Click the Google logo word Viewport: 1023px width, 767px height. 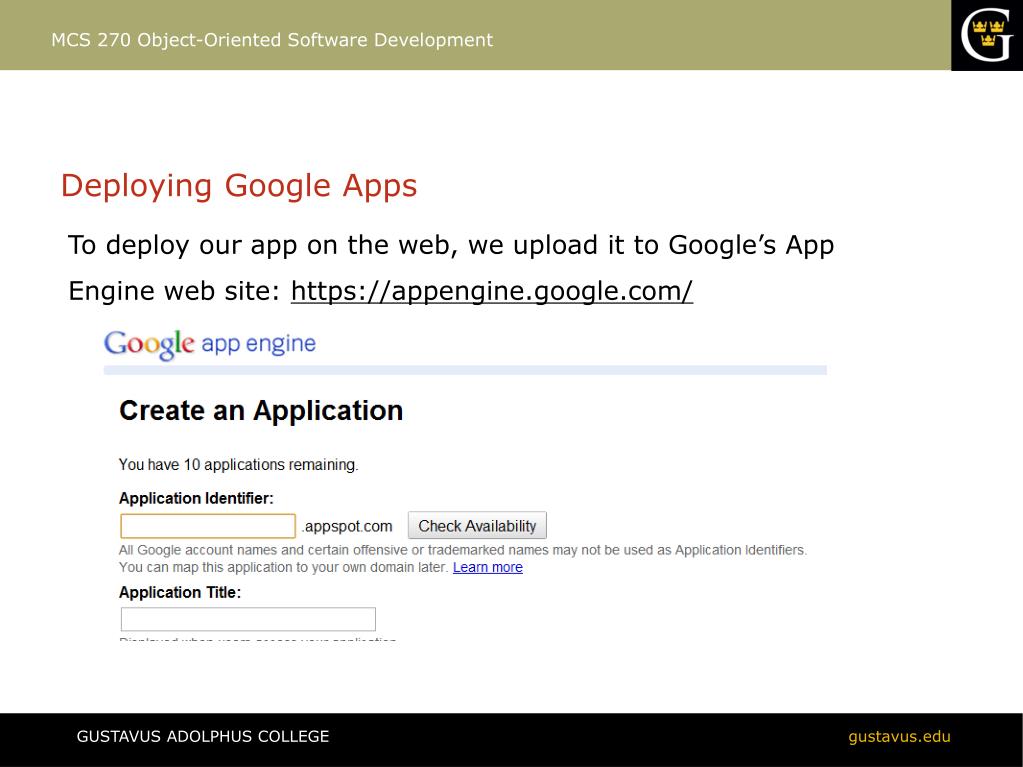coord(149,344)
